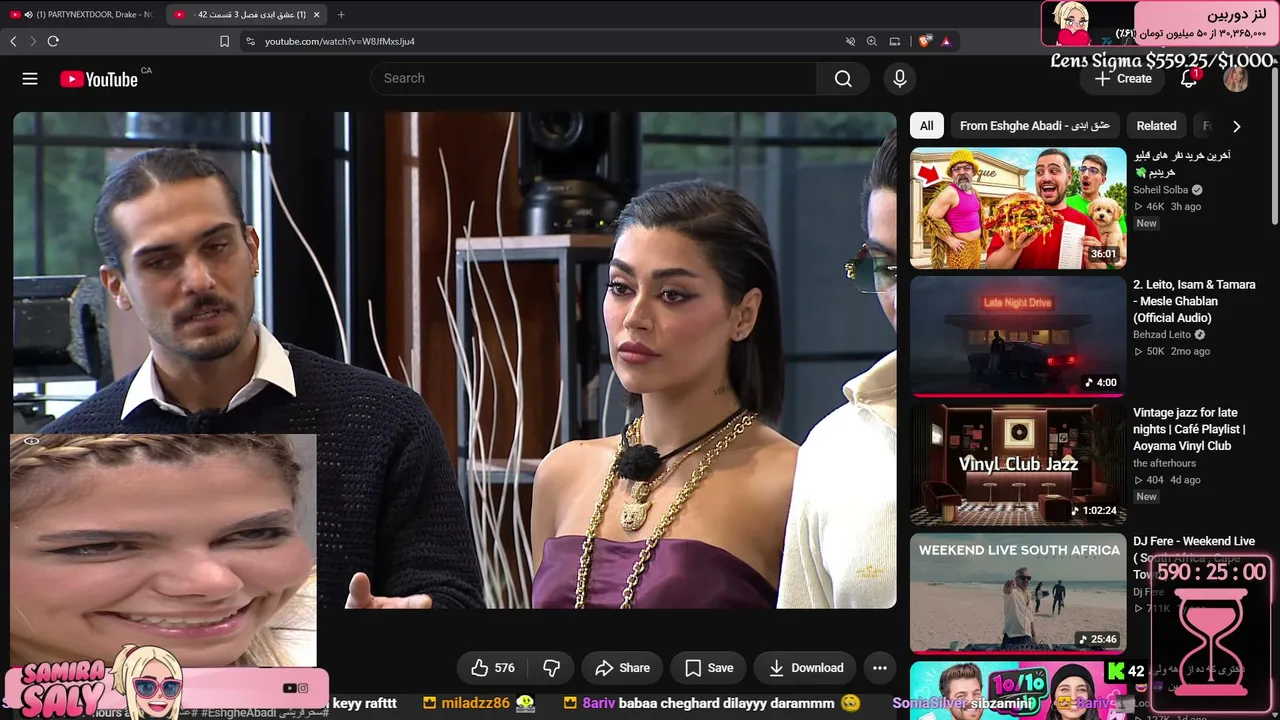Save the video to a playlist
Viewport: 1280px width, 720px height.
(x=709, y=668)
